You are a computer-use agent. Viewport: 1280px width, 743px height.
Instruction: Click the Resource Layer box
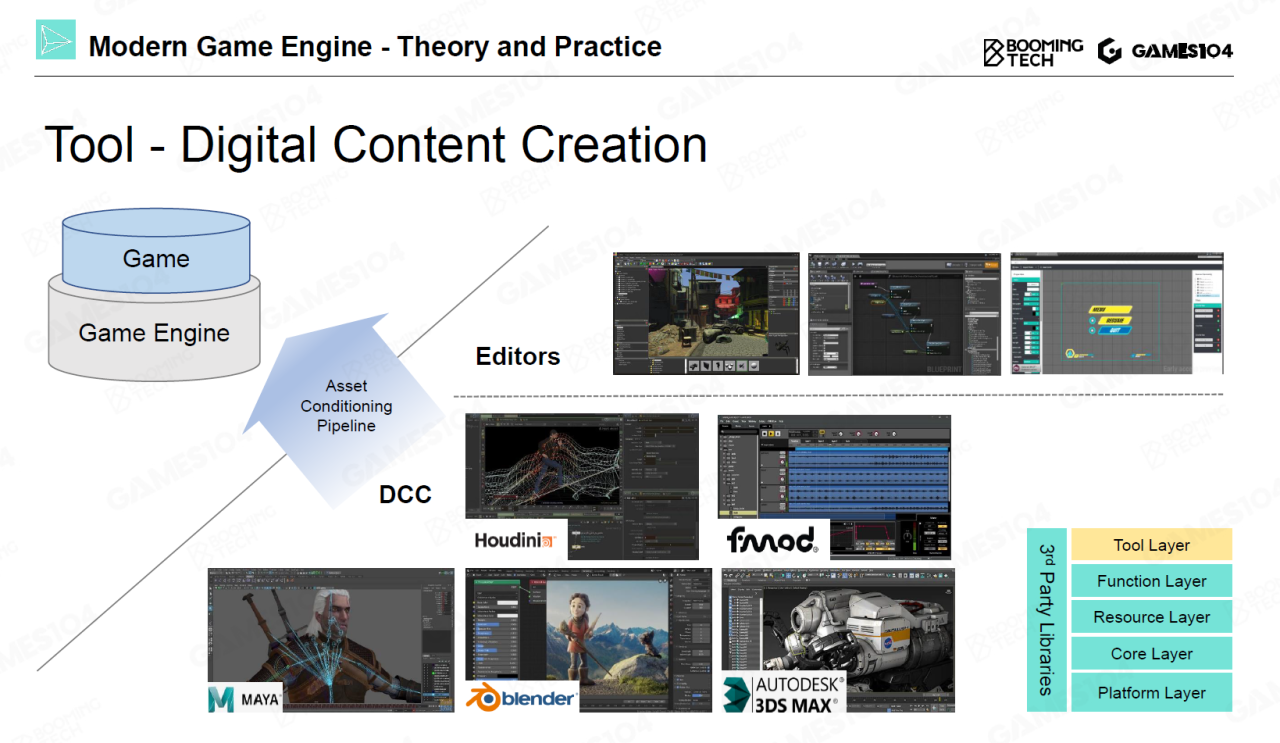[1151, 617]
